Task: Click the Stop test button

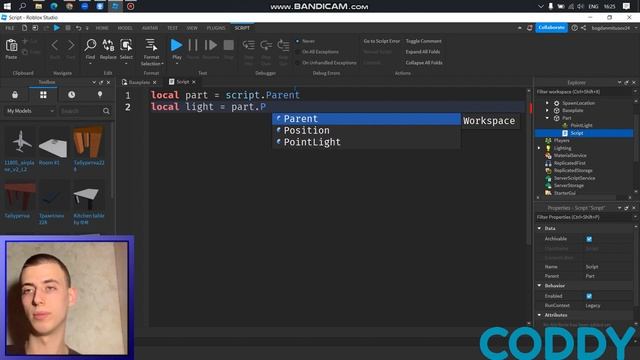Action: click(229, 45)
